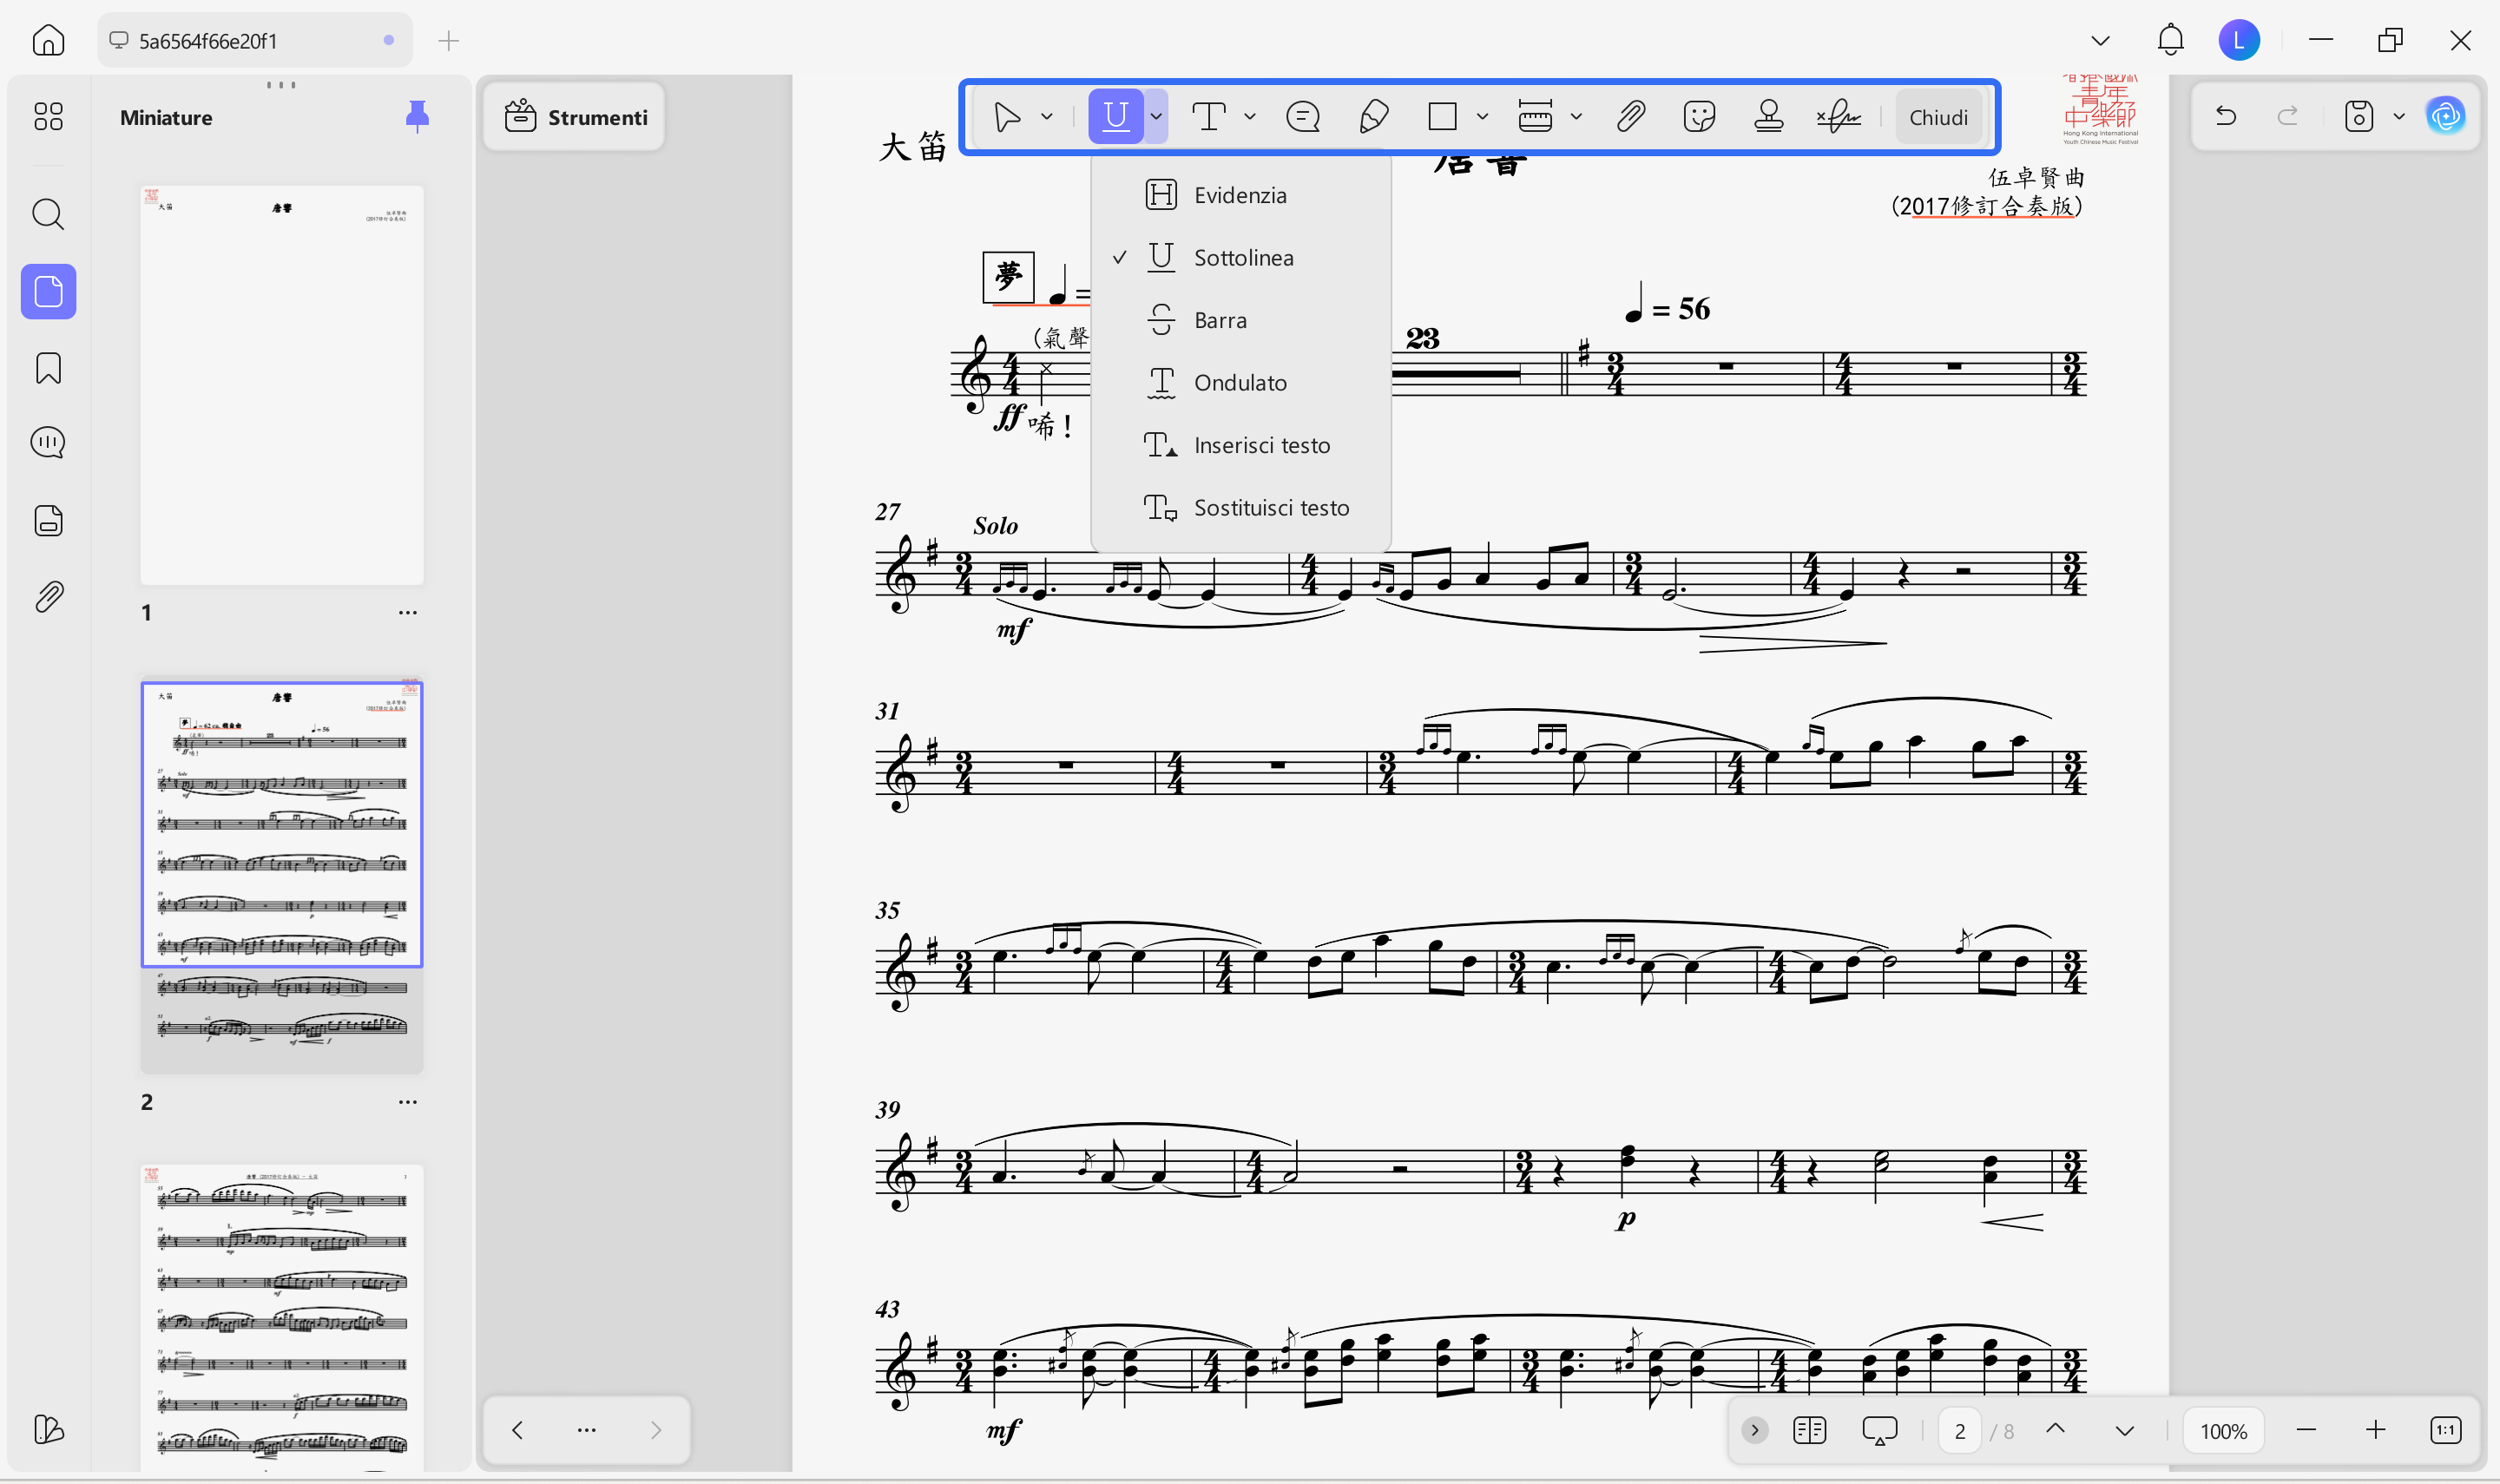
Task: Open the notifications bell
Action: 2170,40
